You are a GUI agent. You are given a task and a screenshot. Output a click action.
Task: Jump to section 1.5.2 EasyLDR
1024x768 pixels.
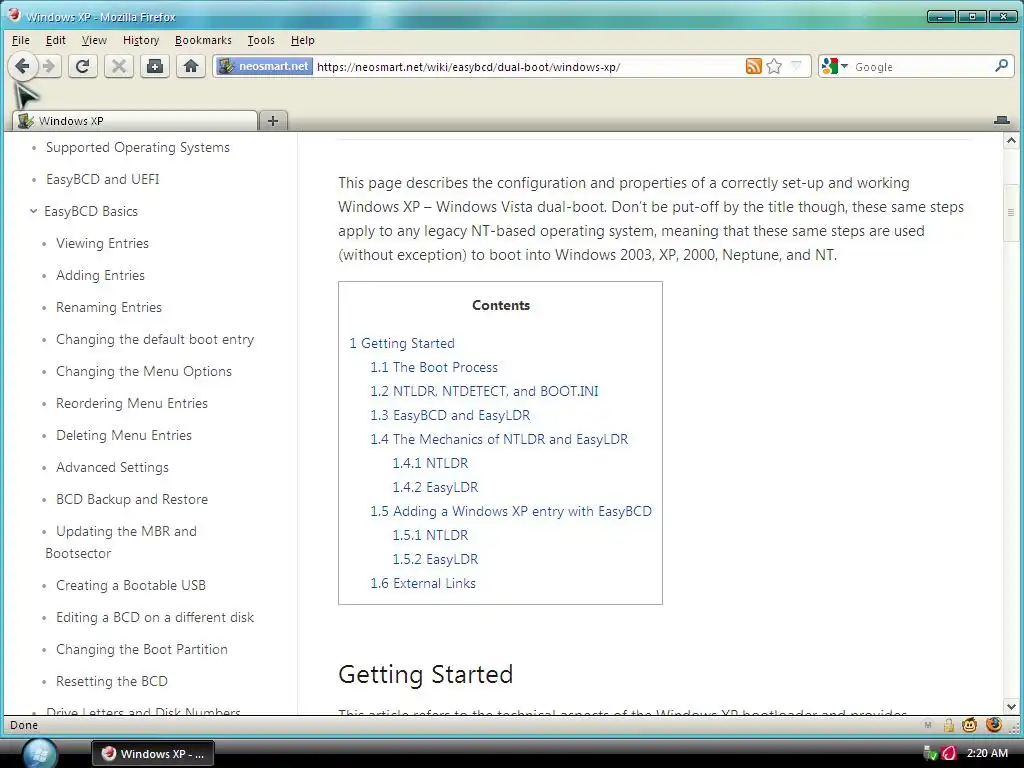pos(435,559)
